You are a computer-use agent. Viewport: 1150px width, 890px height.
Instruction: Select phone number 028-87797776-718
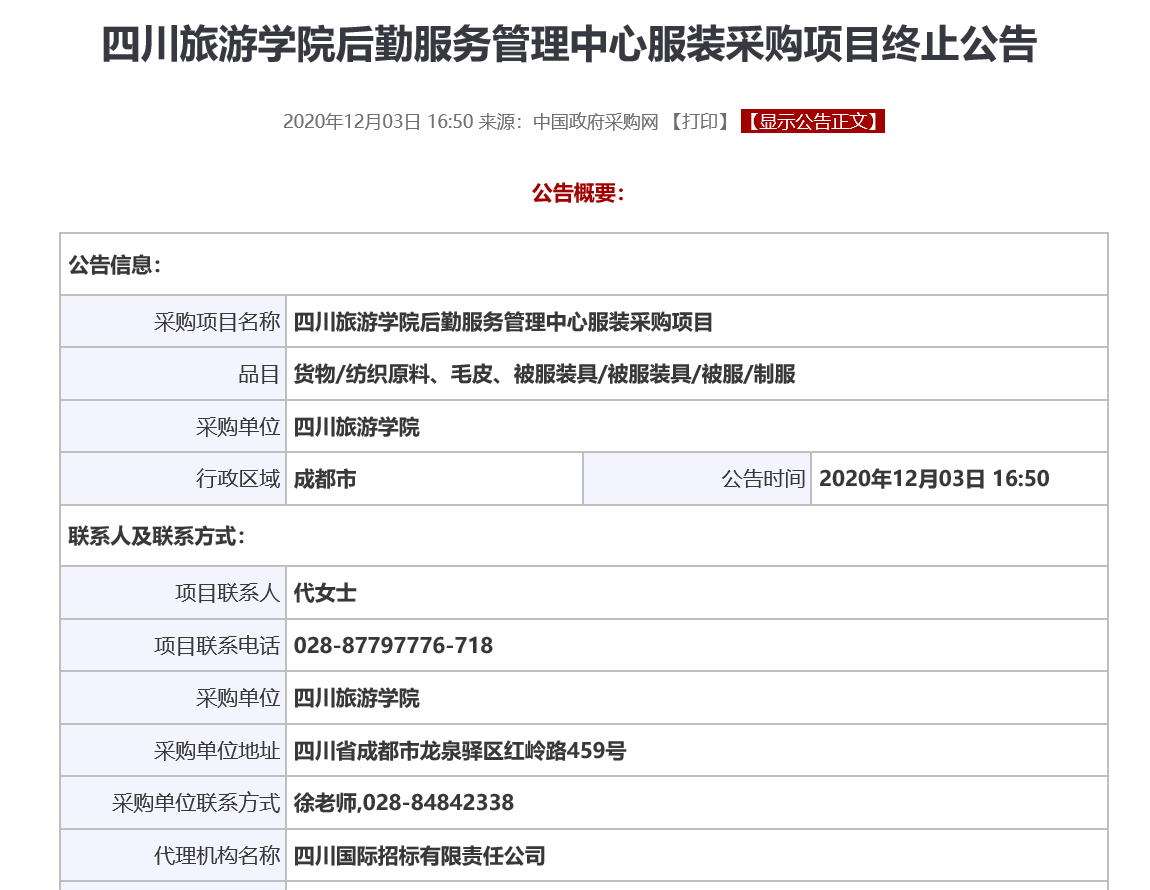[393, 646]
